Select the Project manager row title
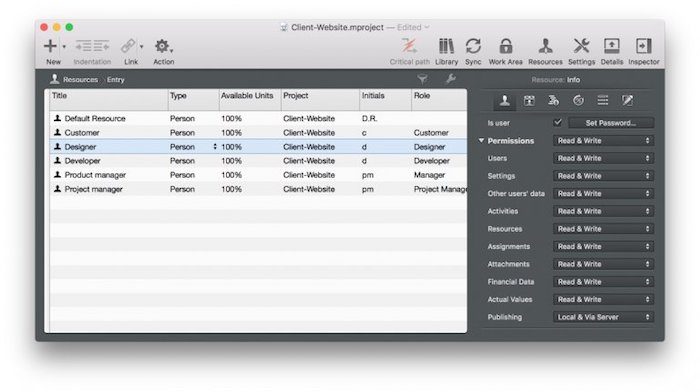 (93, 189)
